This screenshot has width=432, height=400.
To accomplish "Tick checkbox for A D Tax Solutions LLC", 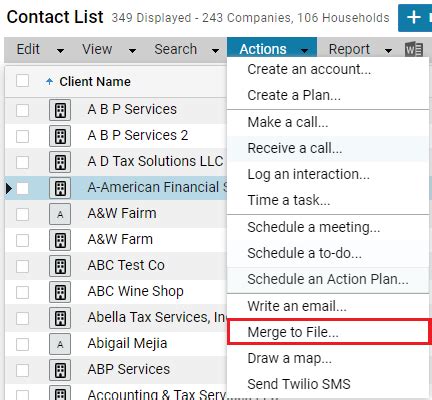I will [22, 162].
